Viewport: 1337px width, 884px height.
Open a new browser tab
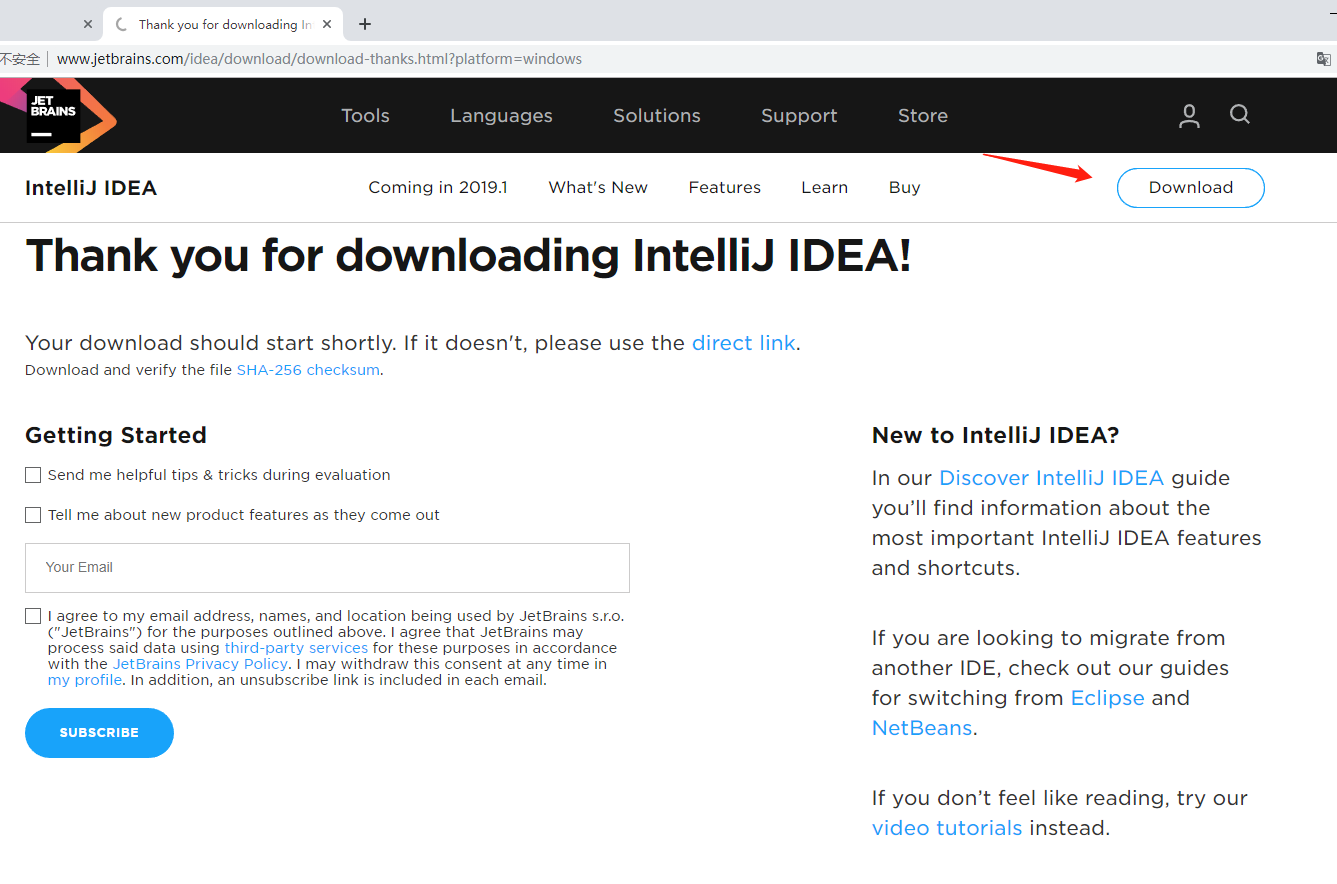click(365, 24)
